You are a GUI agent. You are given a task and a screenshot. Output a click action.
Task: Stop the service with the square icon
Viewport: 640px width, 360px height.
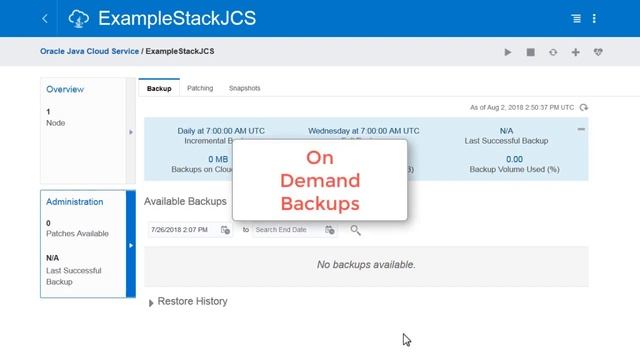click(x=531, y=52)
